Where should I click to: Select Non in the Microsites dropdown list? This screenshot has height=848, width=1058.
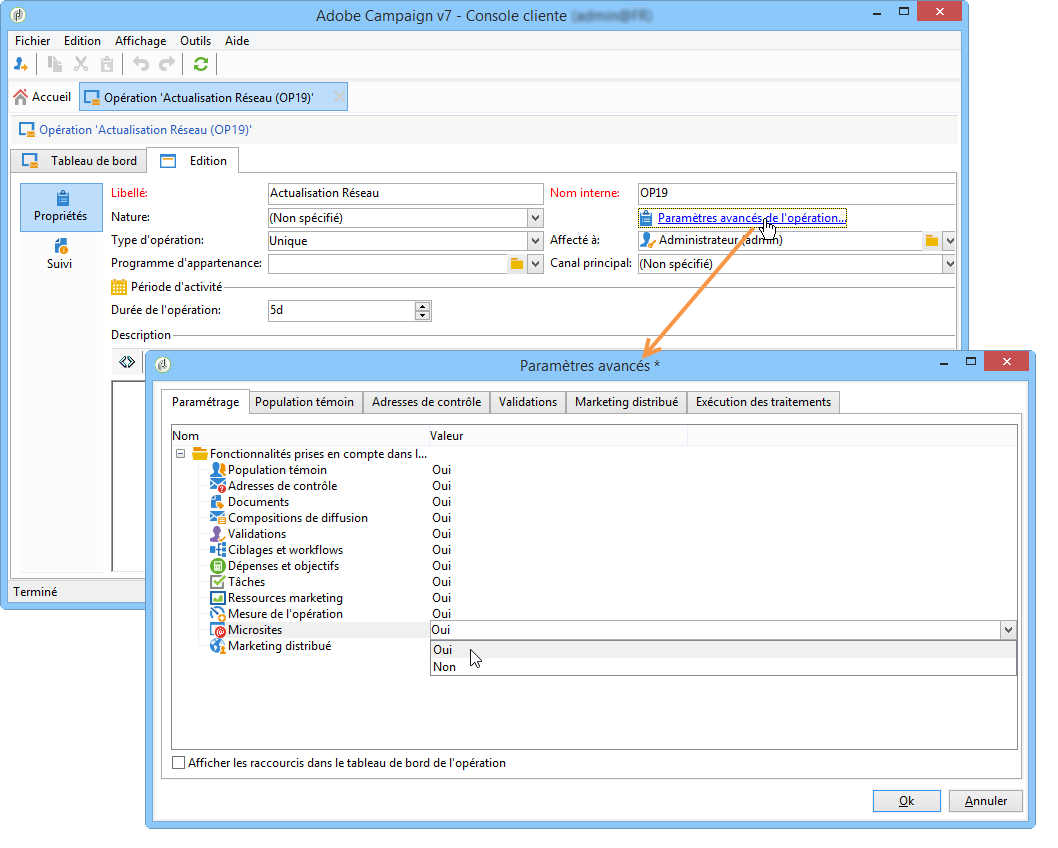click(723, 667)
